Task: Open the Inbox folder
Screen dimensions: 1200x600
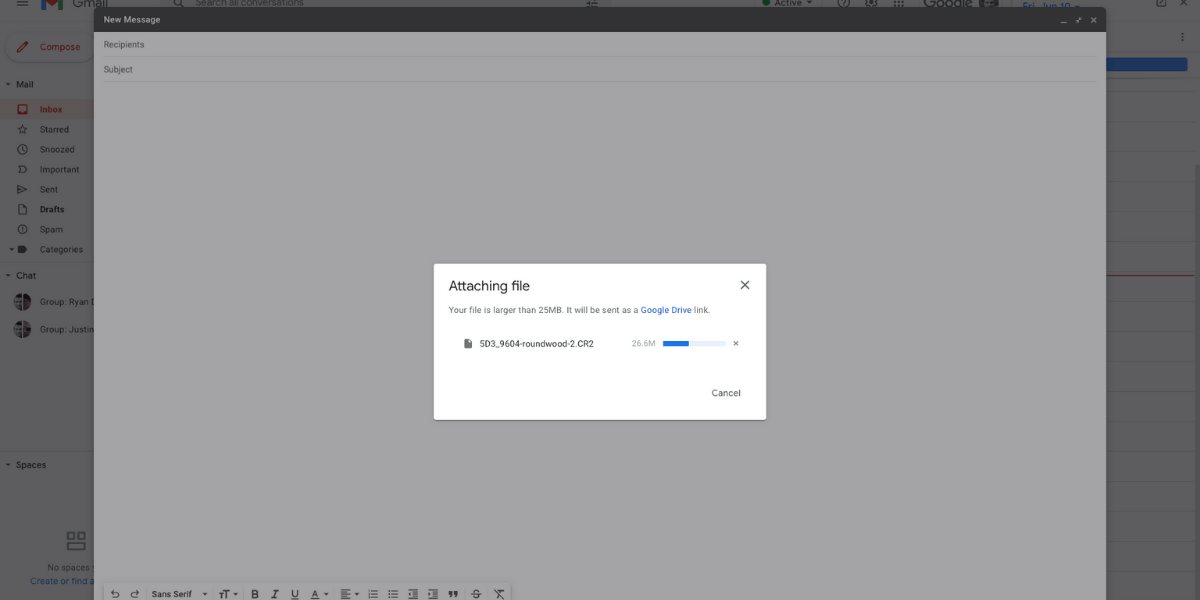Action: 51,109
